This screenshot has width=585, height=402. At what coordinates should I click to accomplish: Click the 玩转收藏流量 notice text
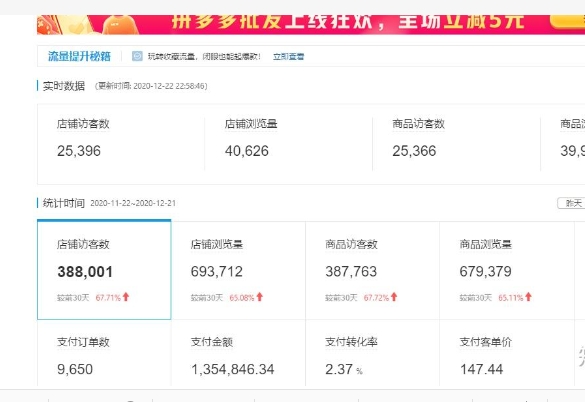point(204,57)
